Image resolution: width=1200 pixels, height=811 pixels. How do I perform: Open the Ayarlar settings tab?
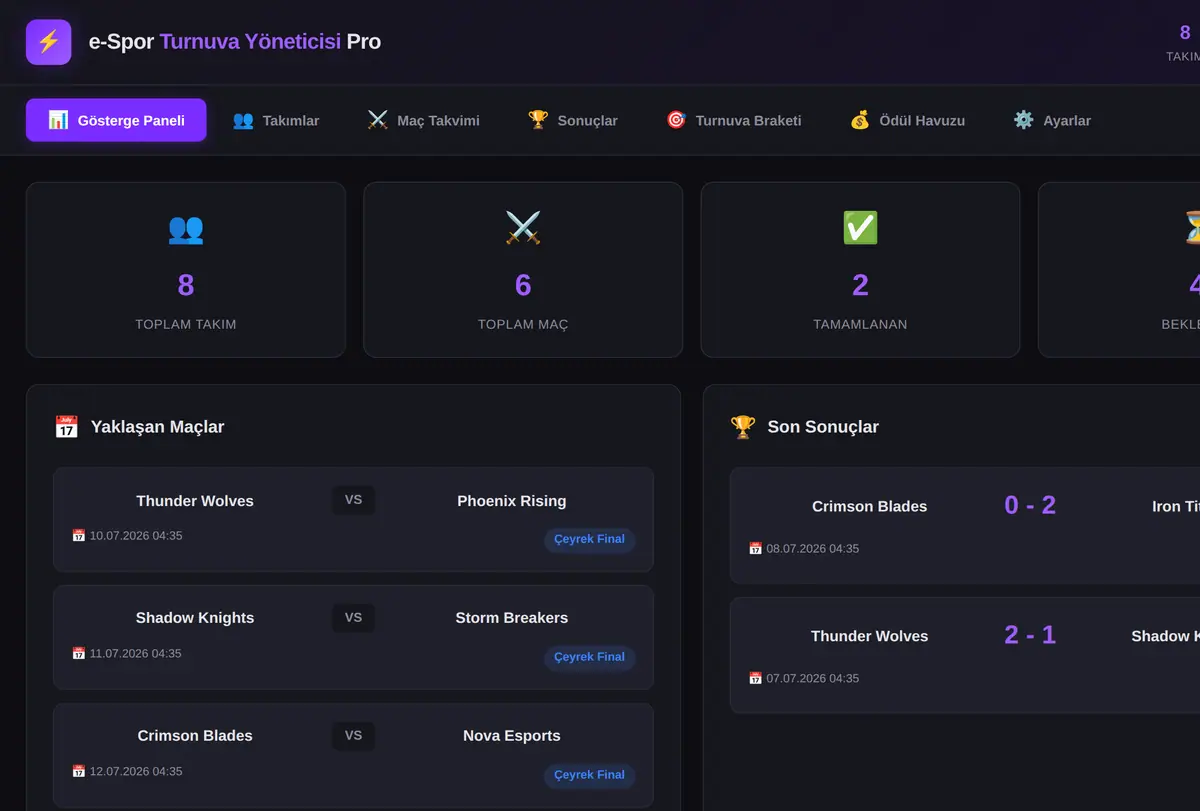pos(1052,120)
